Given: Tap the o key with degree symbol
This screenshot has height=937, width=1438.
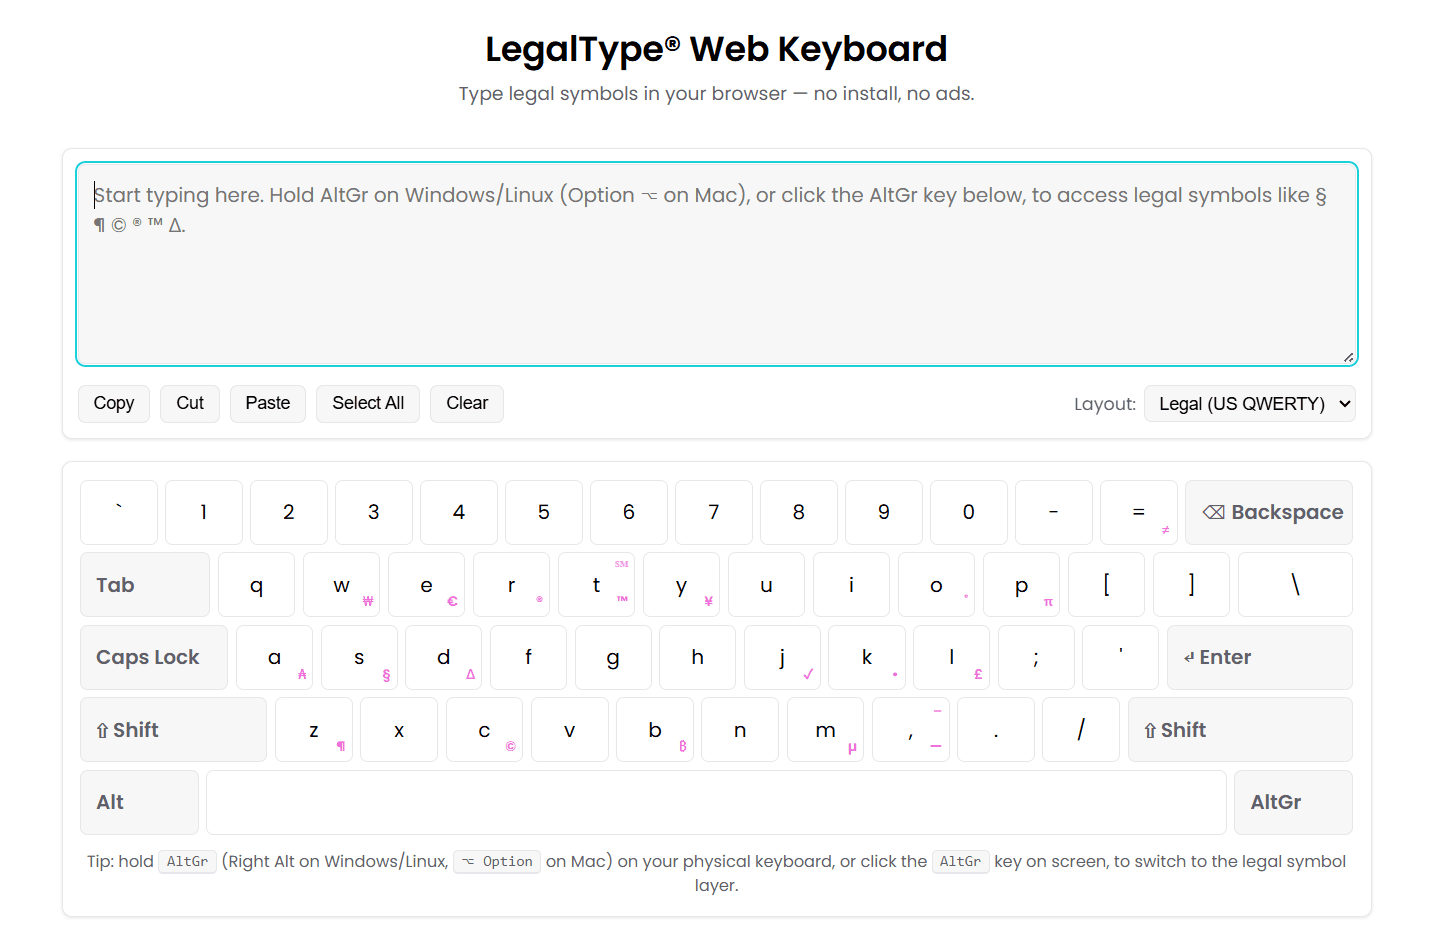Looking at the screenshot, I should (936, 585).
